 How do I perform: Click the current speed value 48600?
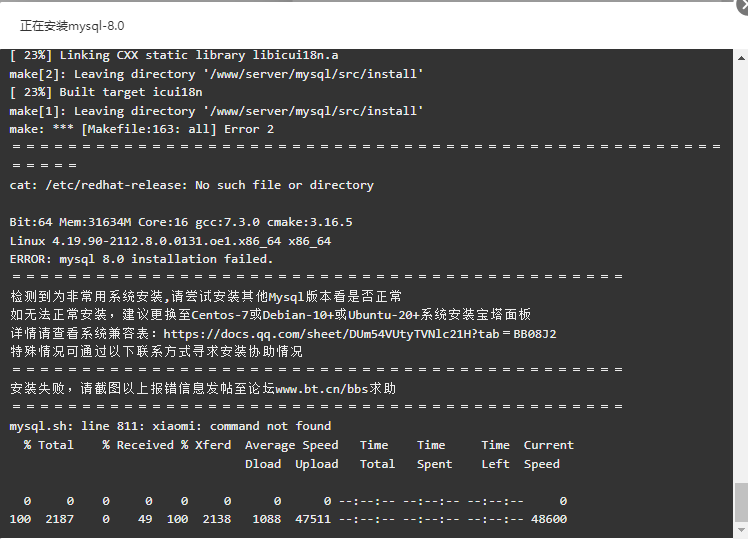coord(549,519)
